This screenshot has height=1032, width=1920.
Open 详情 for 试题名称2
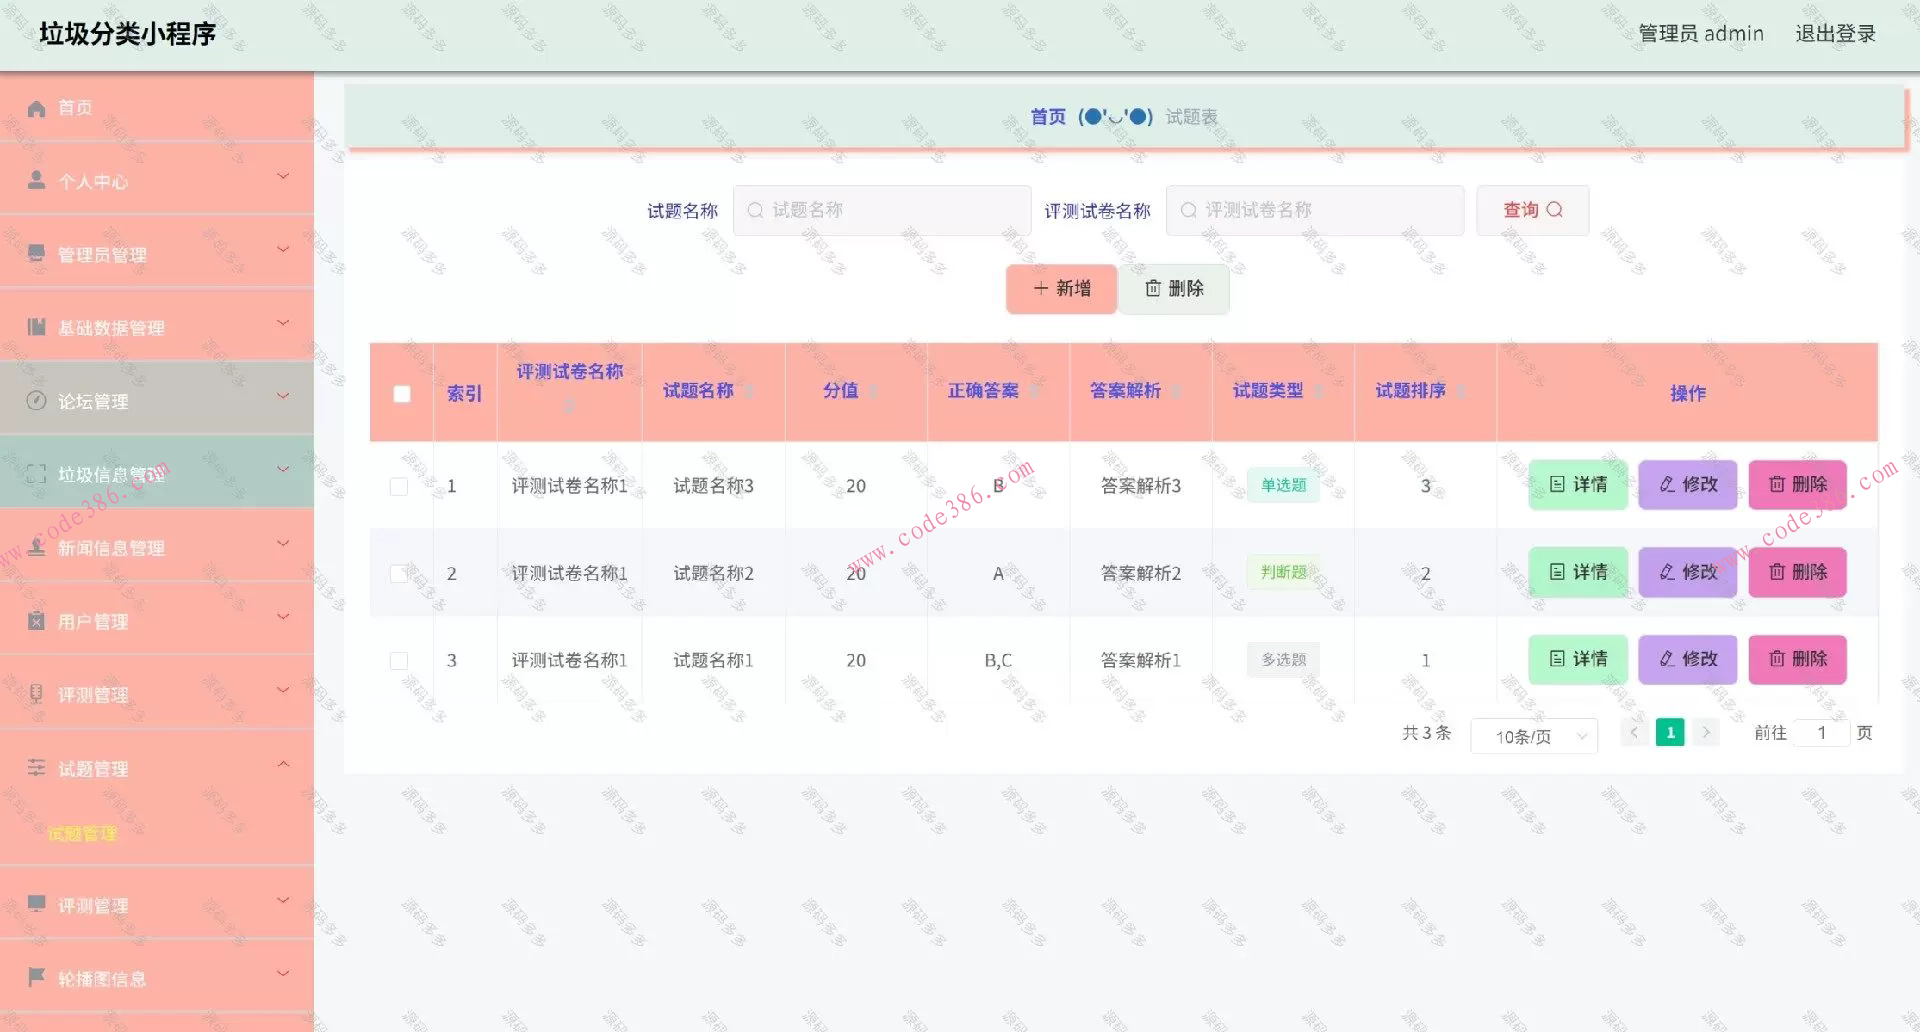coord(1577,572)
